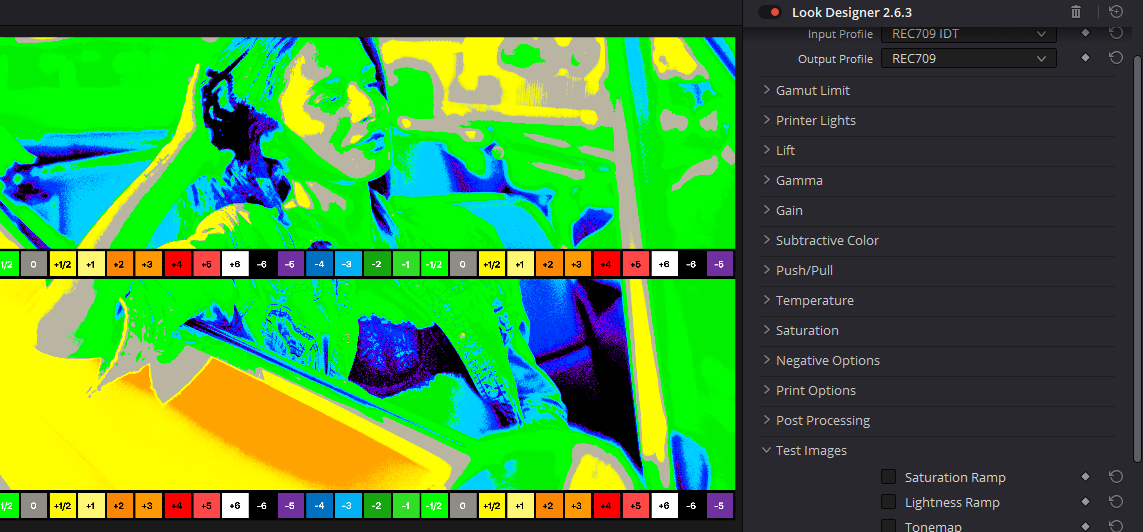Reset the Lightness Ramp parameter
Screen dimensions: 1143x532
(1115, 501)
